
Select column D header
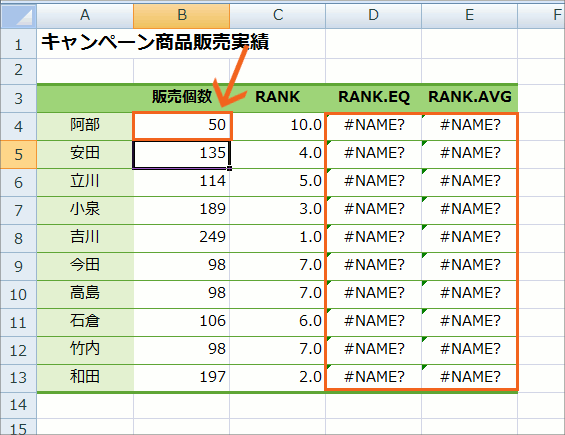(373, 15)
